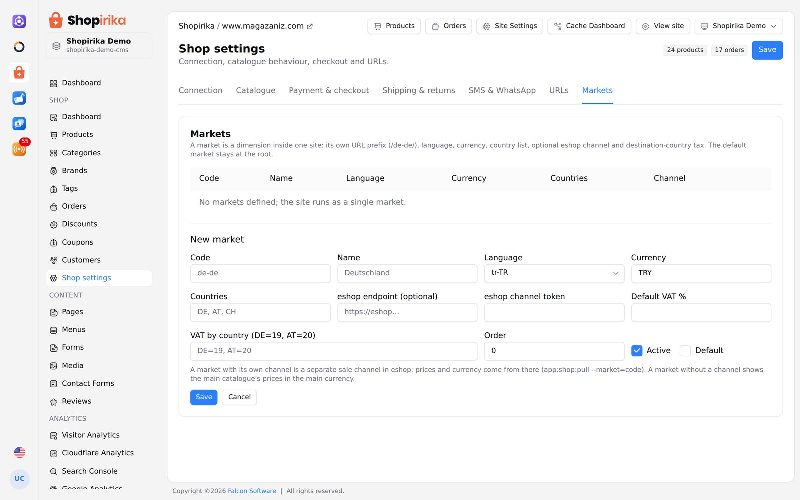Click the US flag language icon

tap(19, 452)
